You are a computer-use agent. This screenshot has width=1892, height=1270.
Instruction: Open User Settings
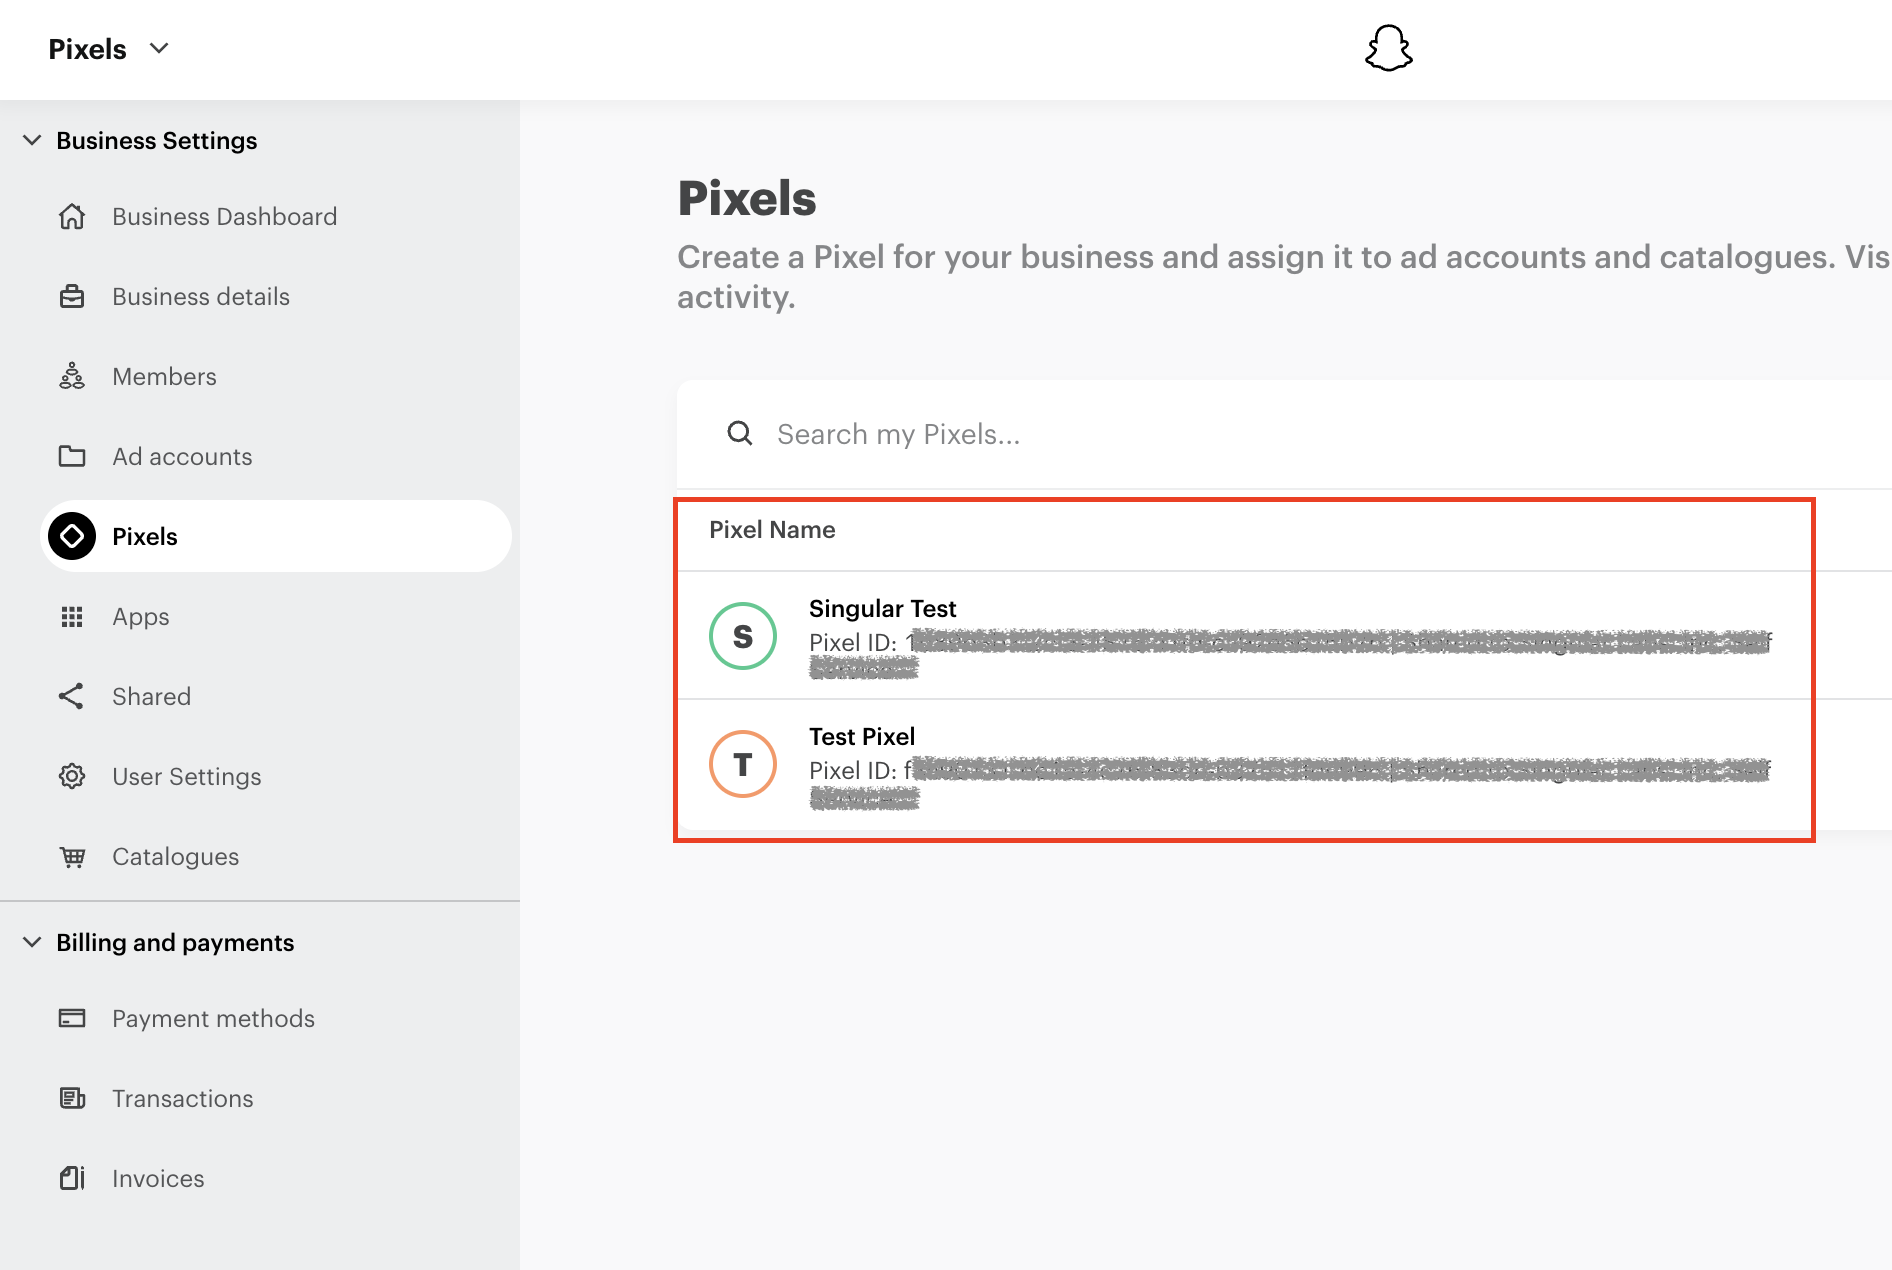[x=187, y=777]
